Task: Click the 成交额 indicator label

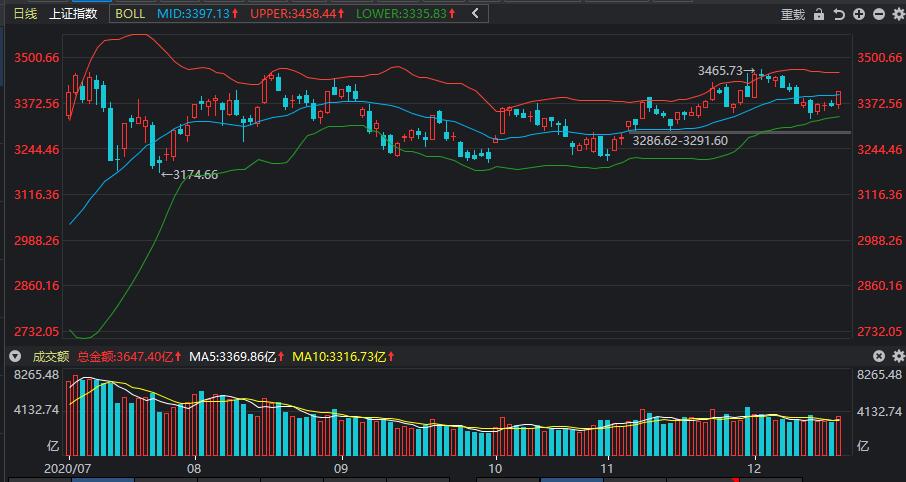Action: pos(50,357)
